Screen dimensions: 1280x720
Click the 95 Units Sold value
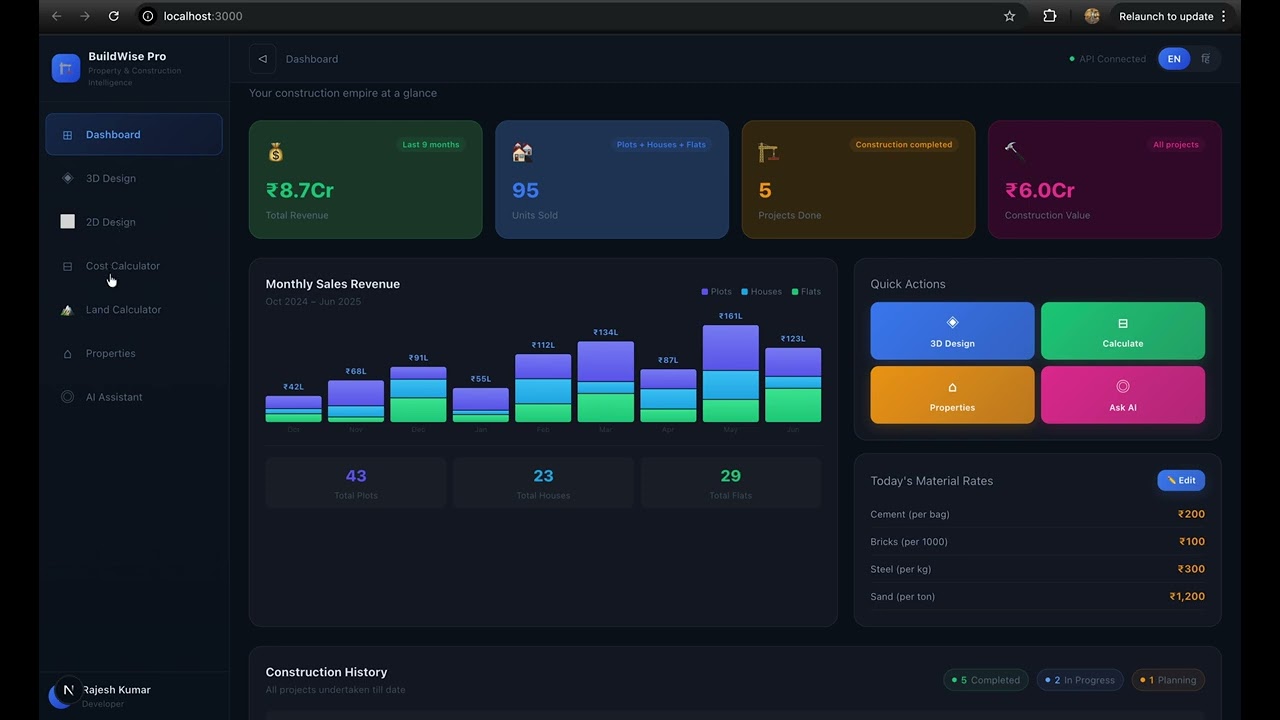click(x=525, y=190)
